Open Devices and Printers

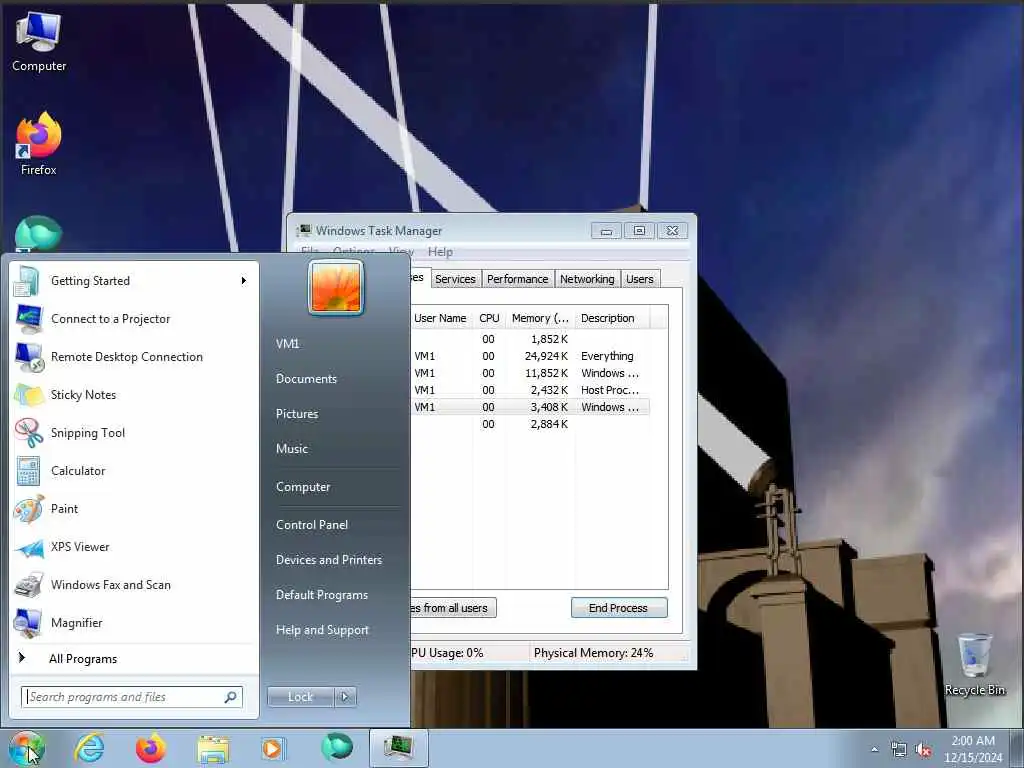(x=329, y=560)
